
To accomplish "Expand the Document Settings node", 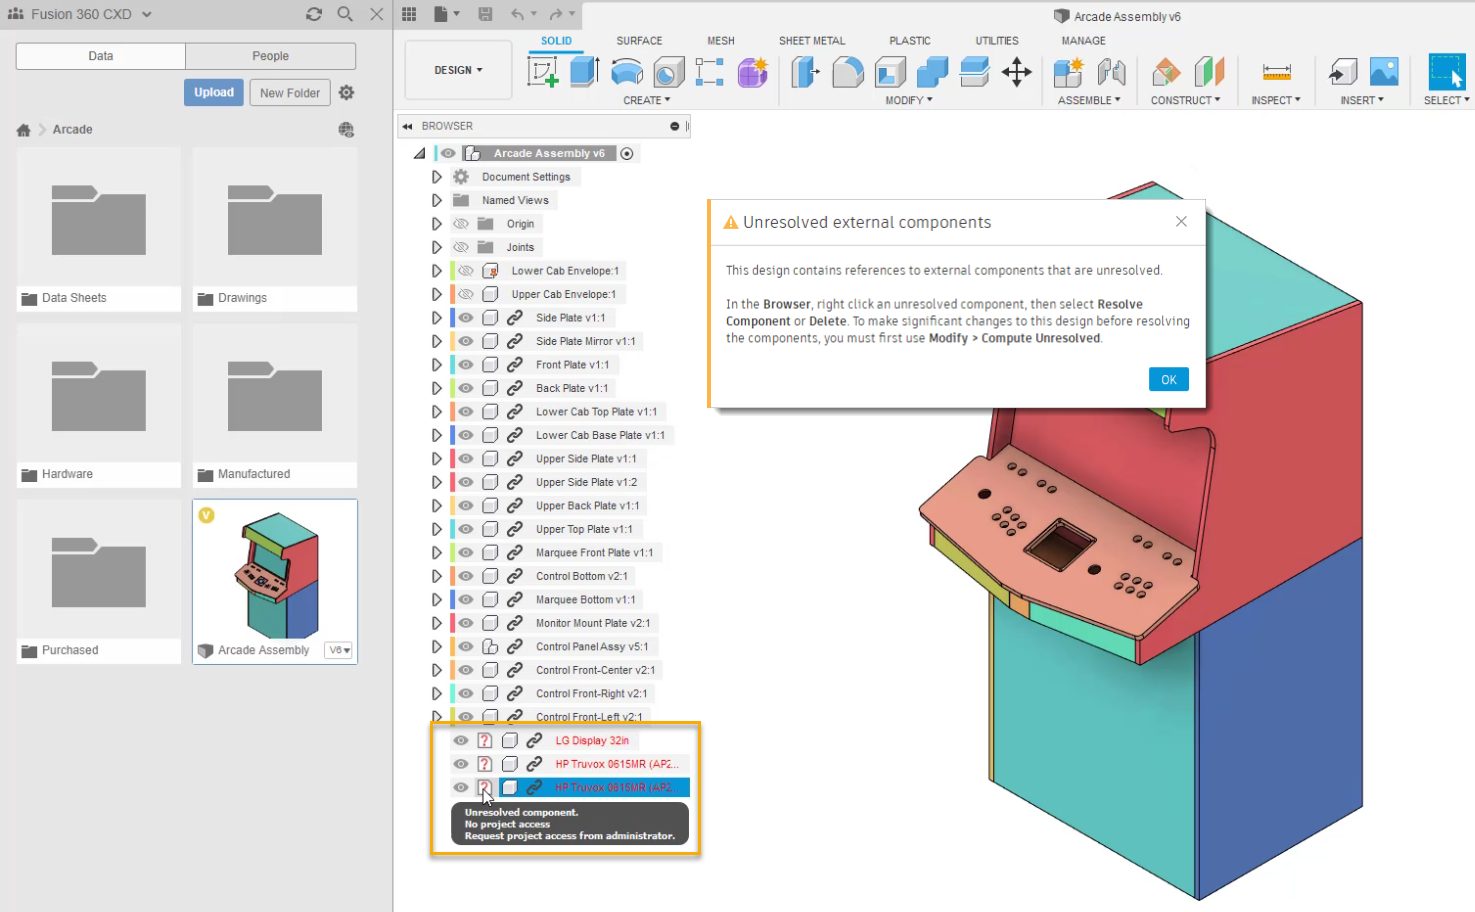I will click(437, 177).
